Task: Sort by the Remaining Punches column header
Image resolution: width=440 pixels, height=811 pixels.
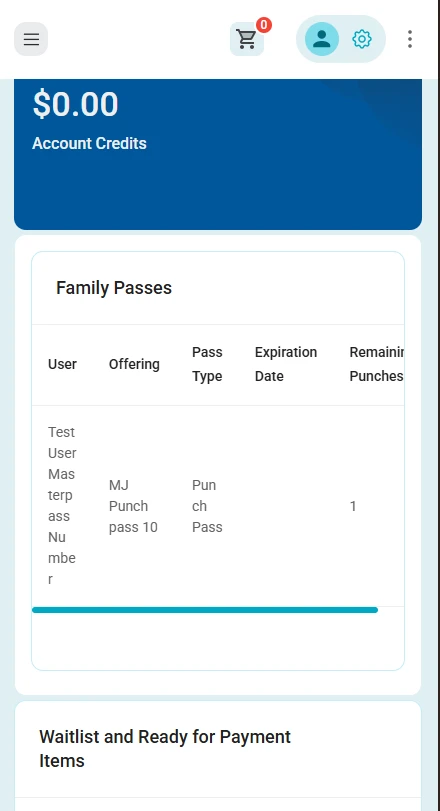Action: pyautogui.click(x=376, y=364)
